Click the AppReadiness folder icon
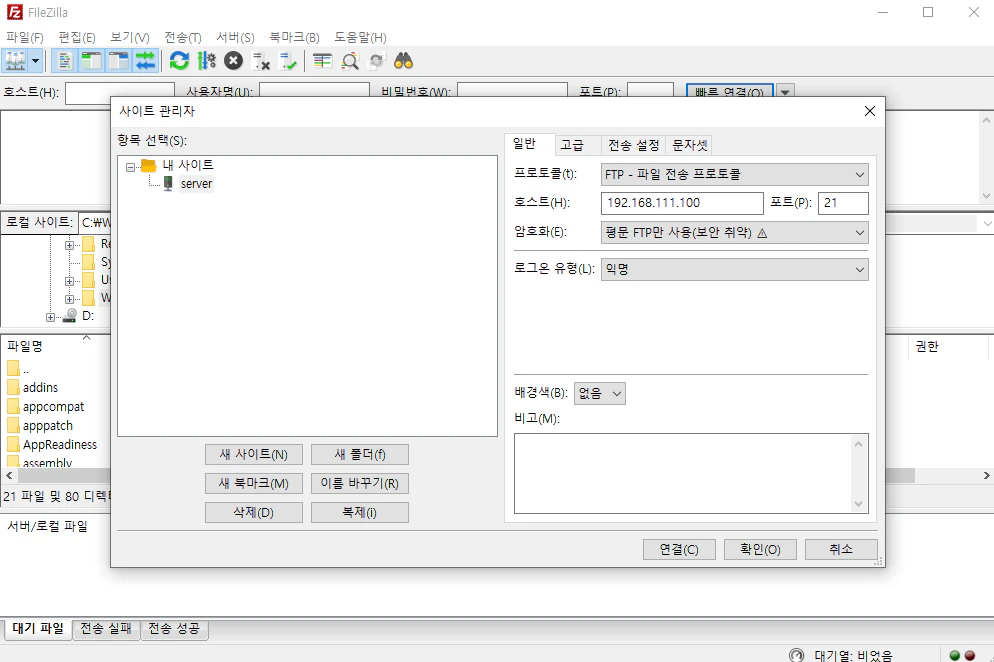The width and height of the screenshot is (994, 662). click(13, 444)
